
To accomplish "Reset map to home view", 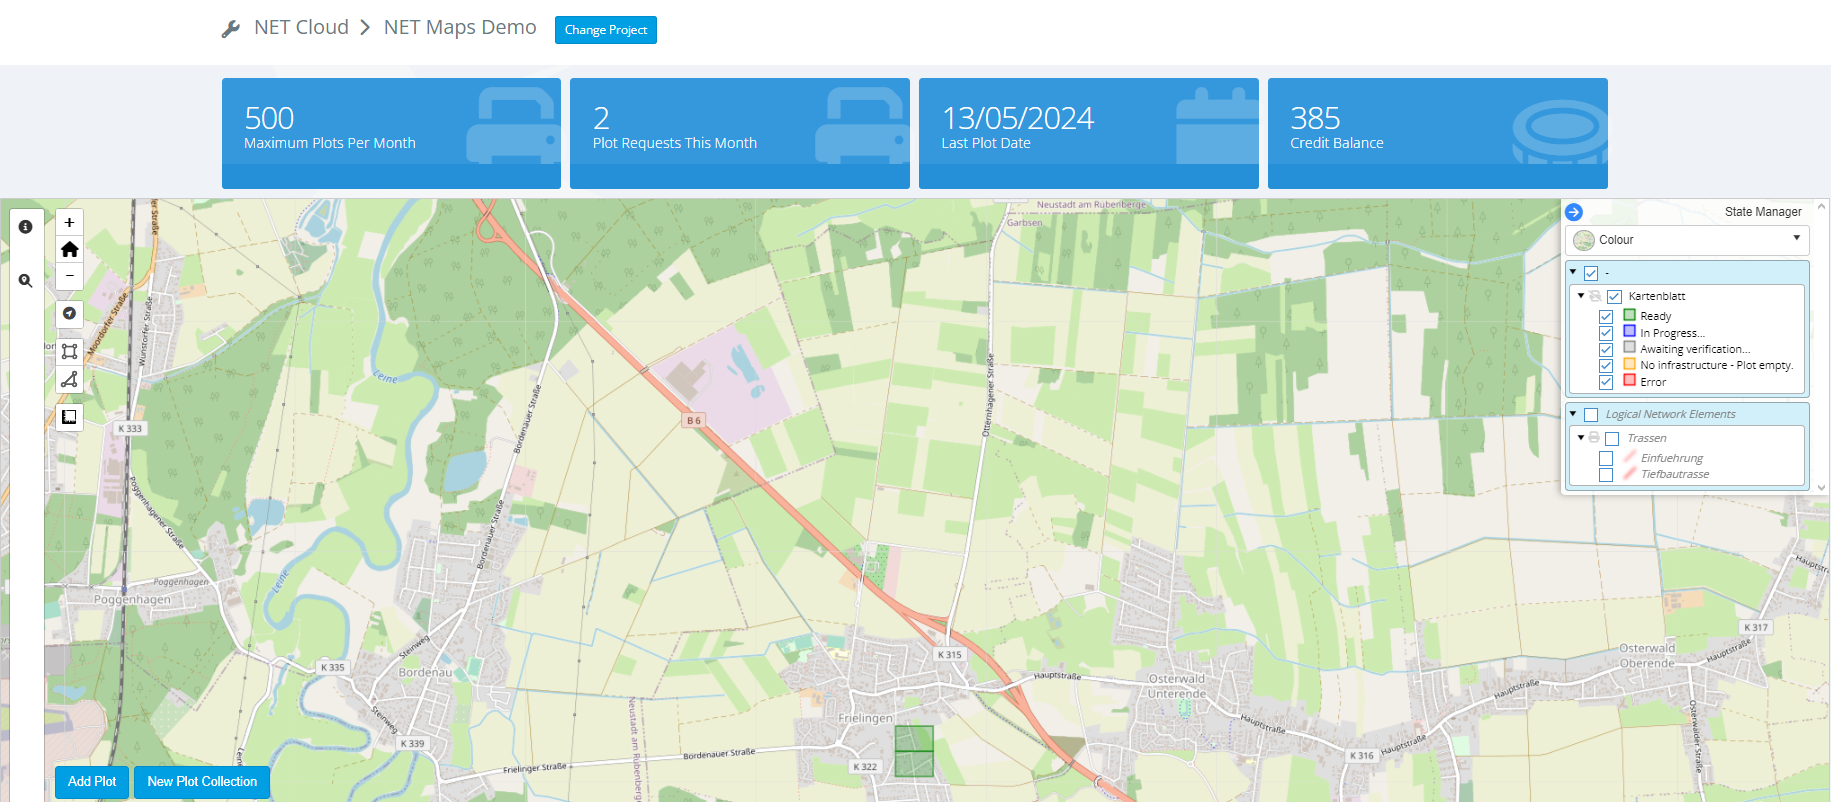I will point(69,249).
